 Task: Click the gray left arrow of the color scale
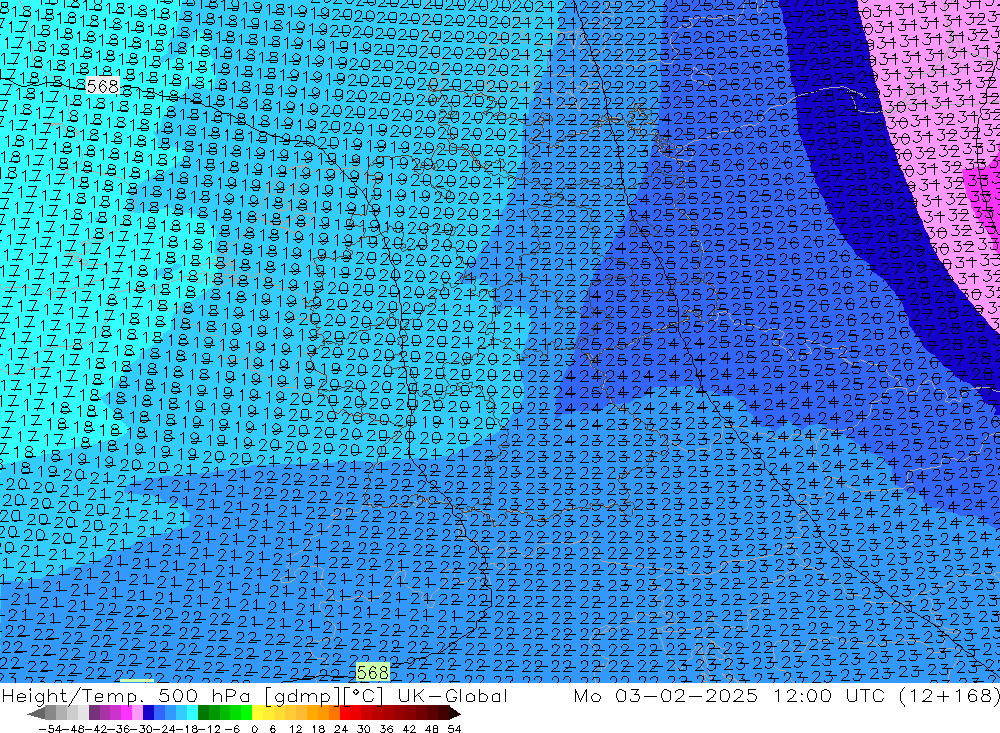[36, 713]
